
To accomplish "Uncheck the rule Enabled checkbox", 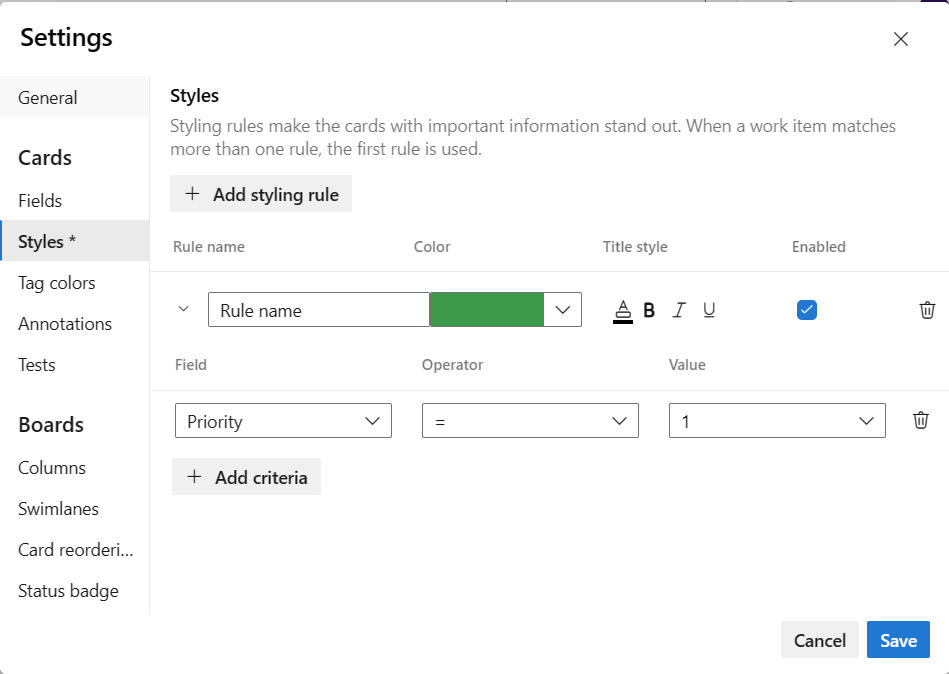I will pyautogui.click(x=806, y=310).
